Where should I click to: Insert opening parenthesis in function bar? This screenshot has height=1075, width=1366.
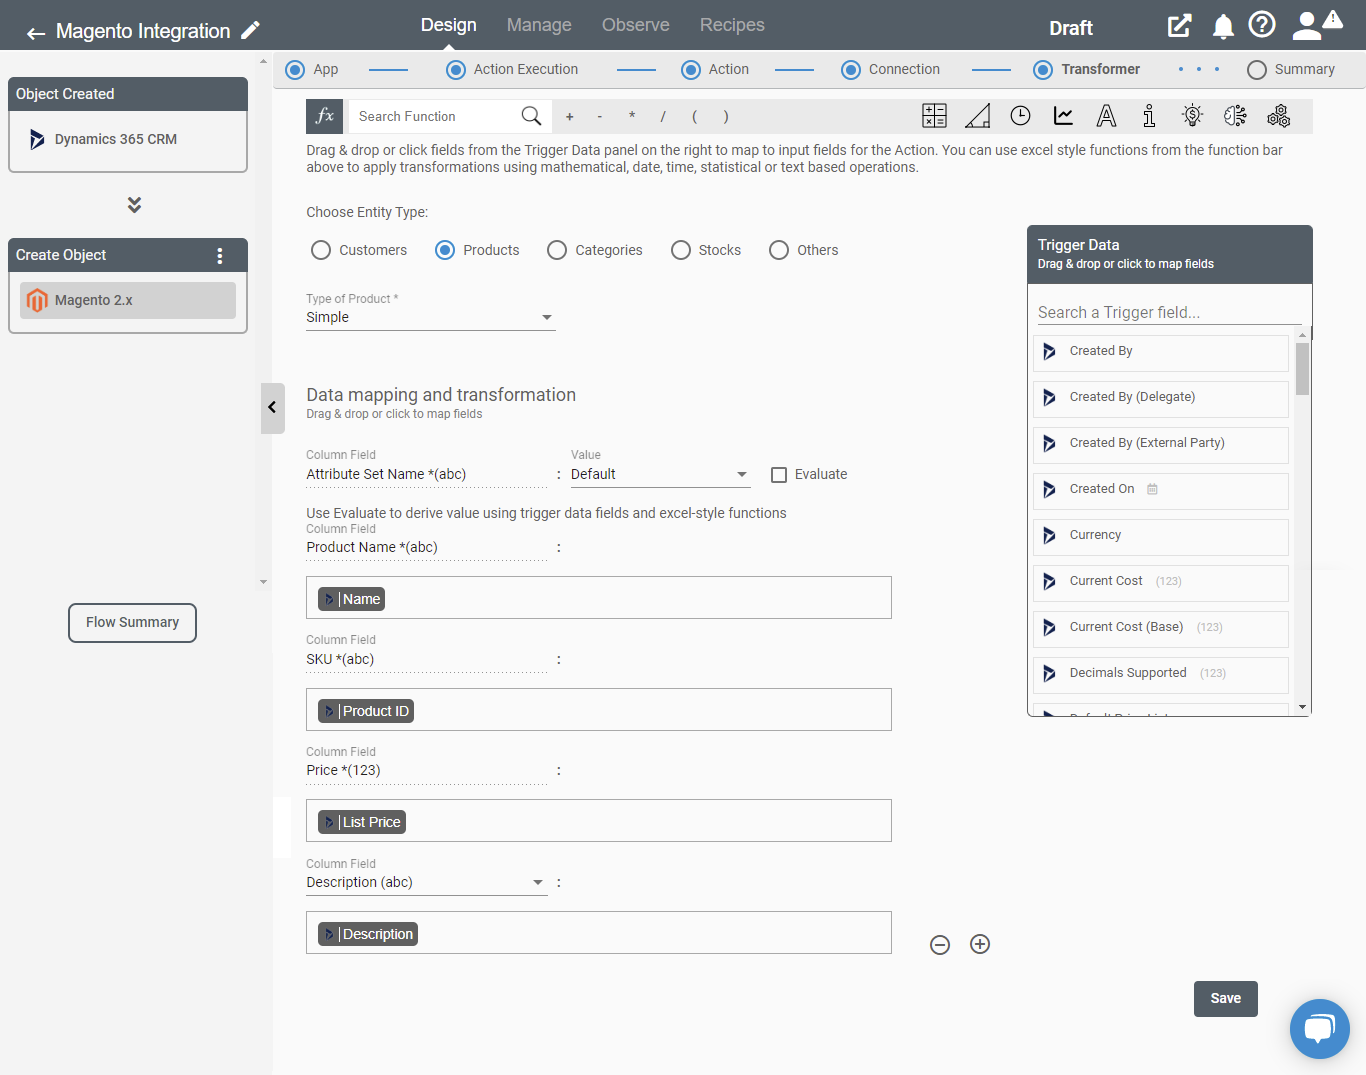coord(694,117)
